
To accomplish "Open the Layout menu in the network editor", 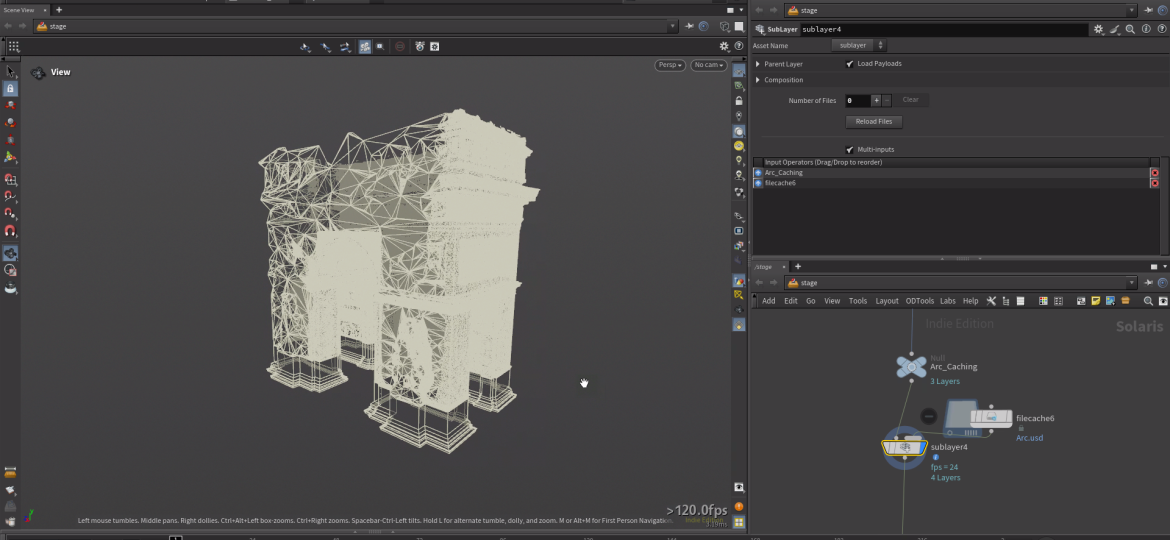I will (887, 301).
